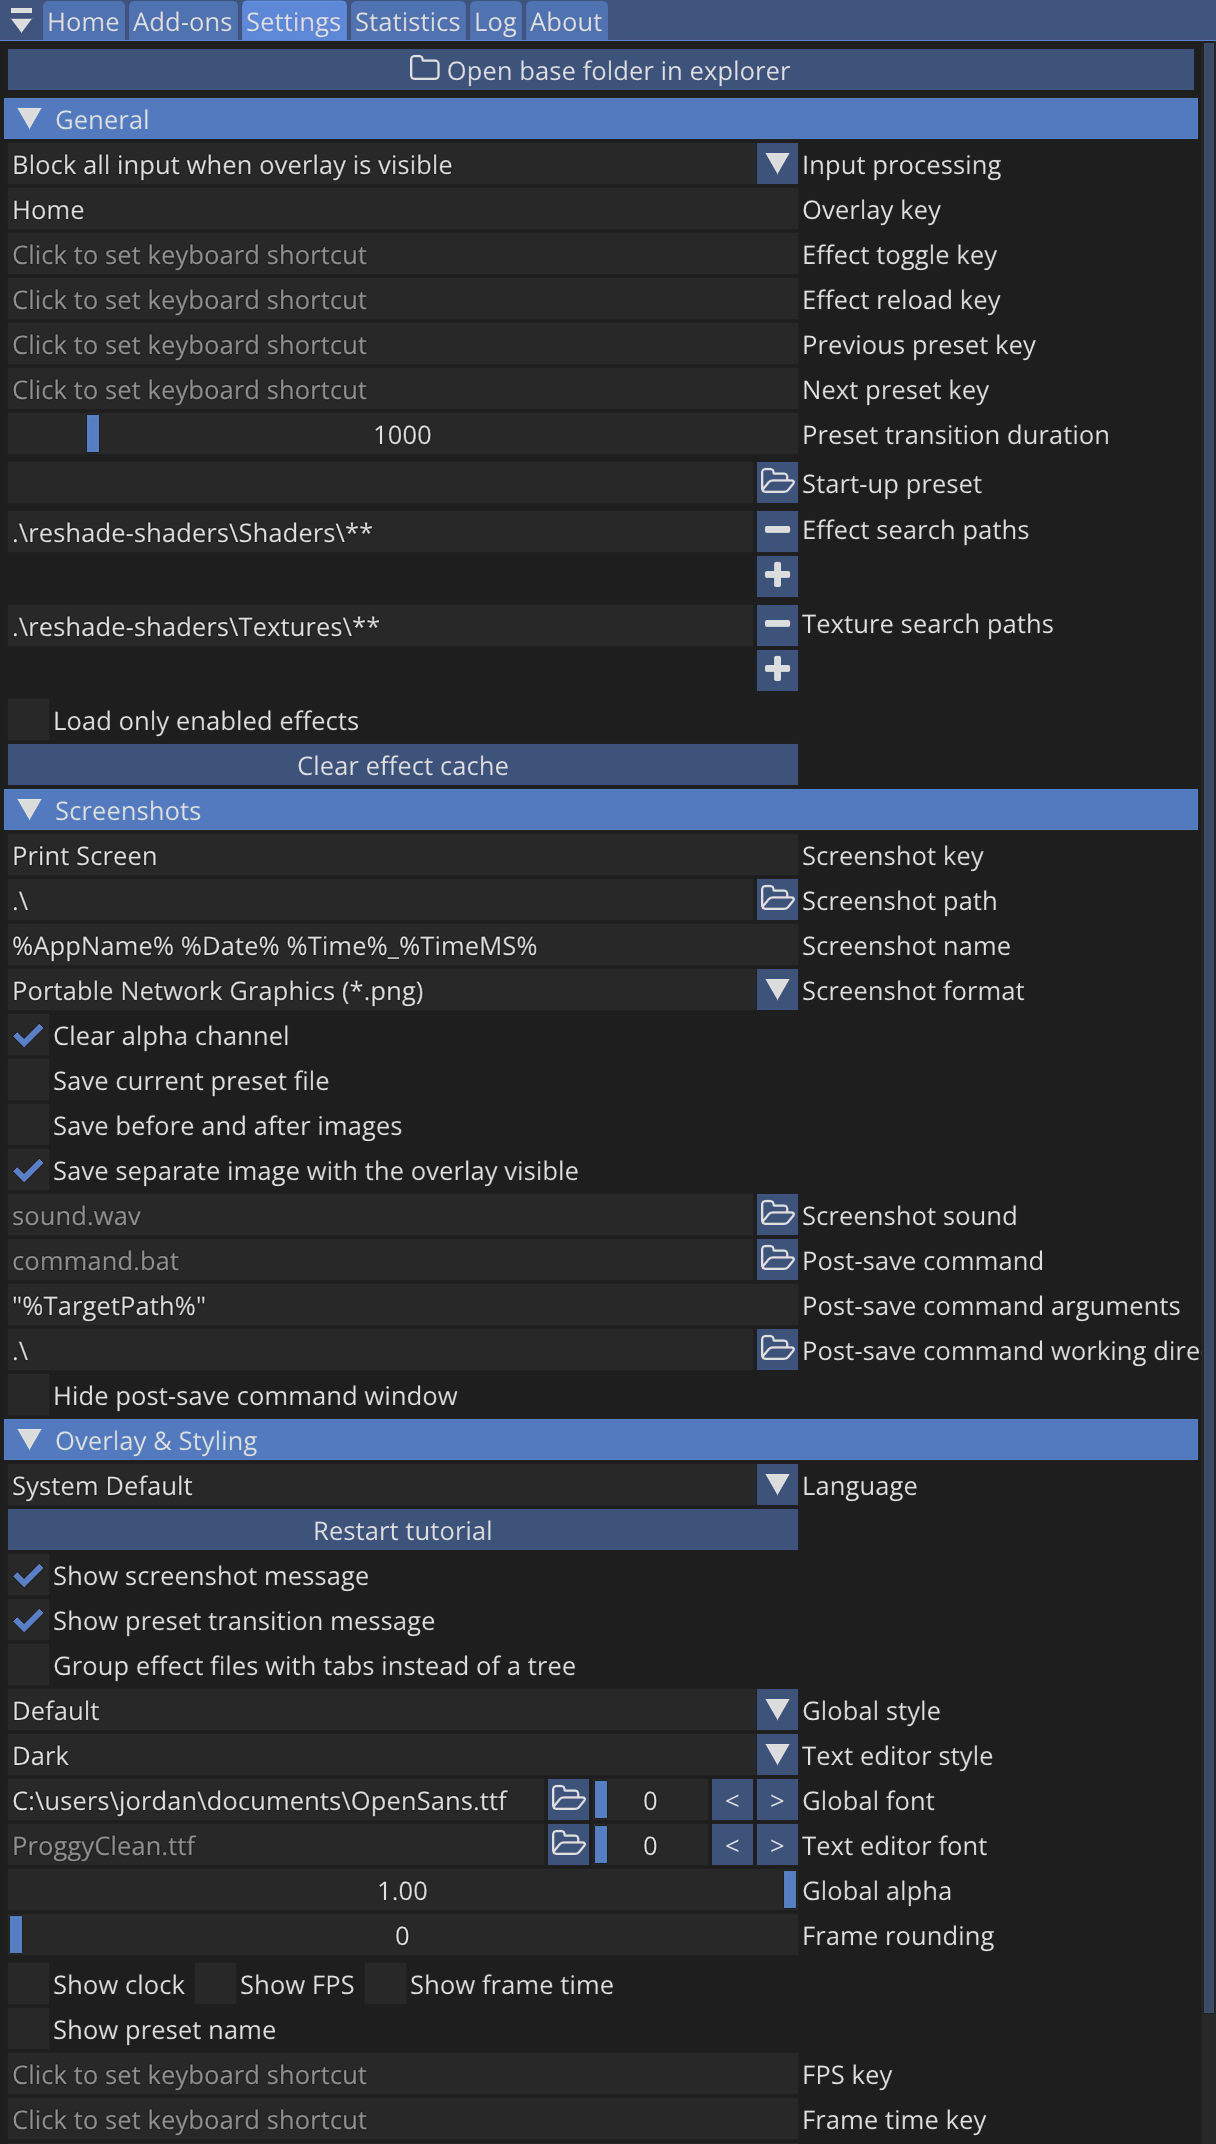This screenshot has width=1216, height=2144.
Task: Remove the Shaders effect search path
Action: click(777, 530)
